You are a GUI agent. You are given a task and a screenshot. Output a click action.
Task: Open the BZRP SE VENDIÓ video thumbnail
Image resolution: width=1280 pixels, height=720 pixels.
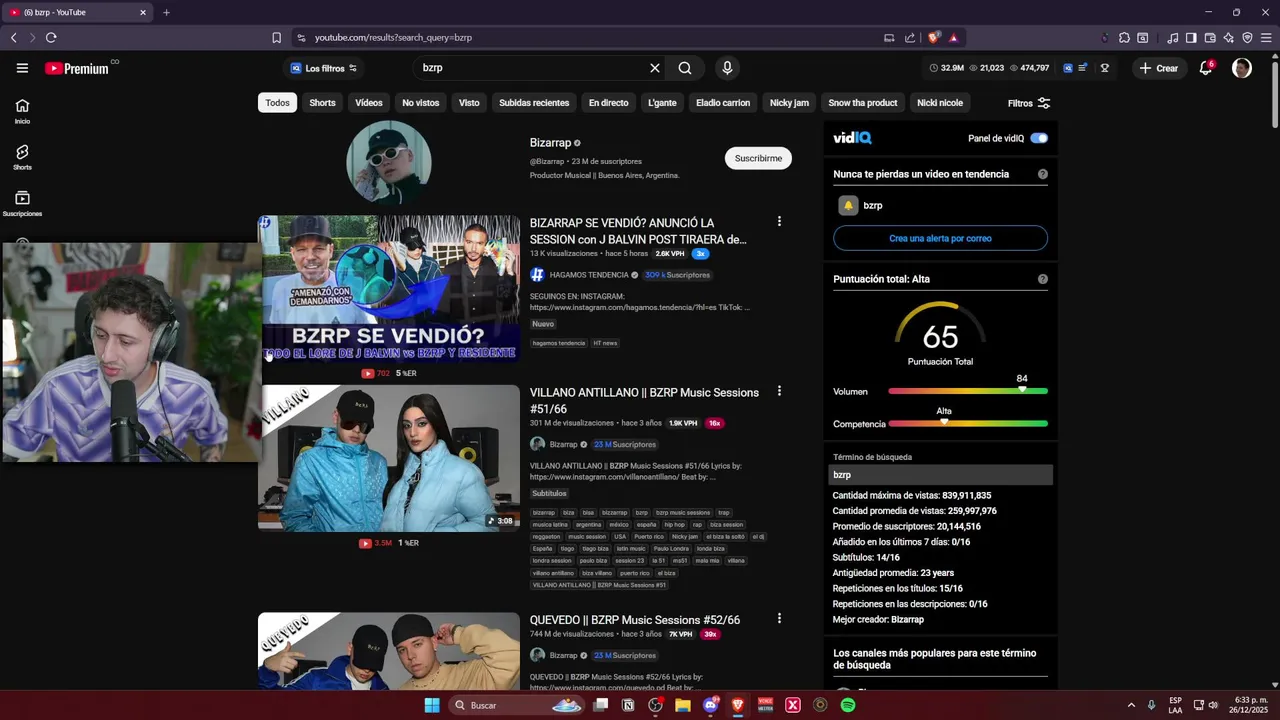(389, 288)
